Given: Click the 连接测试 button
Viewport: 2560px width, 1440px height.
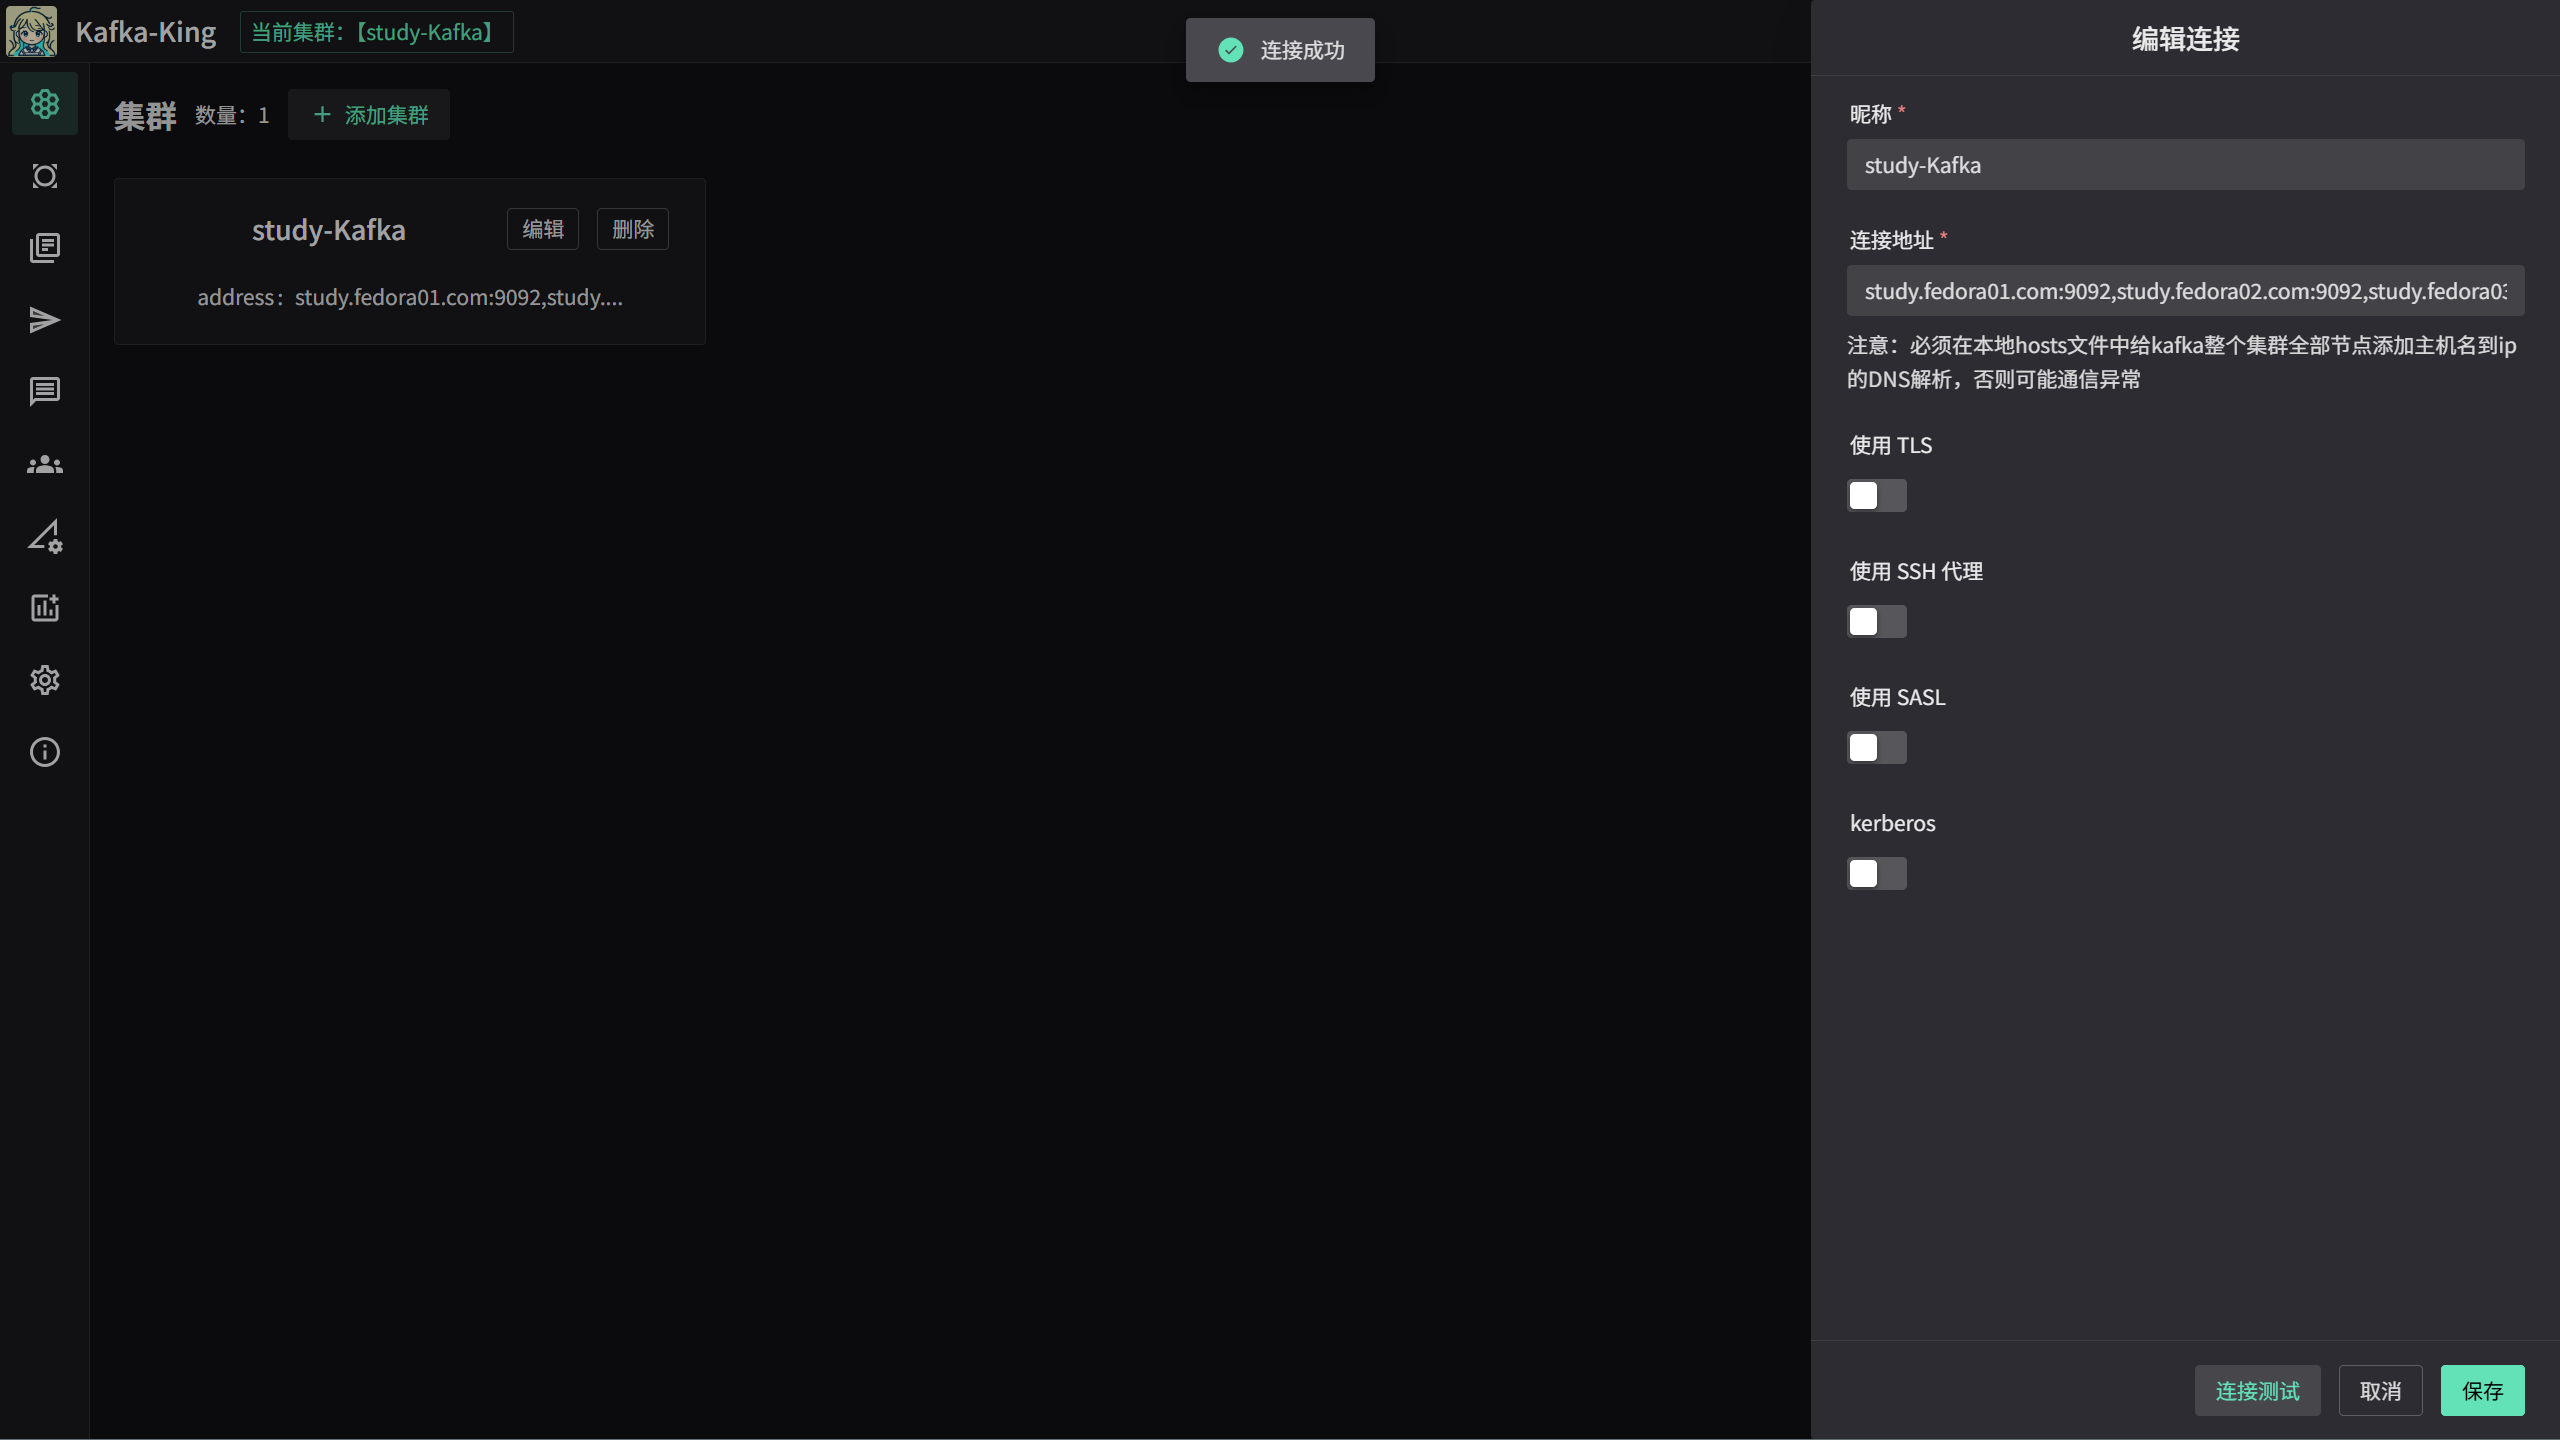Looking at the screenshot, I should click(2256, 1390).
